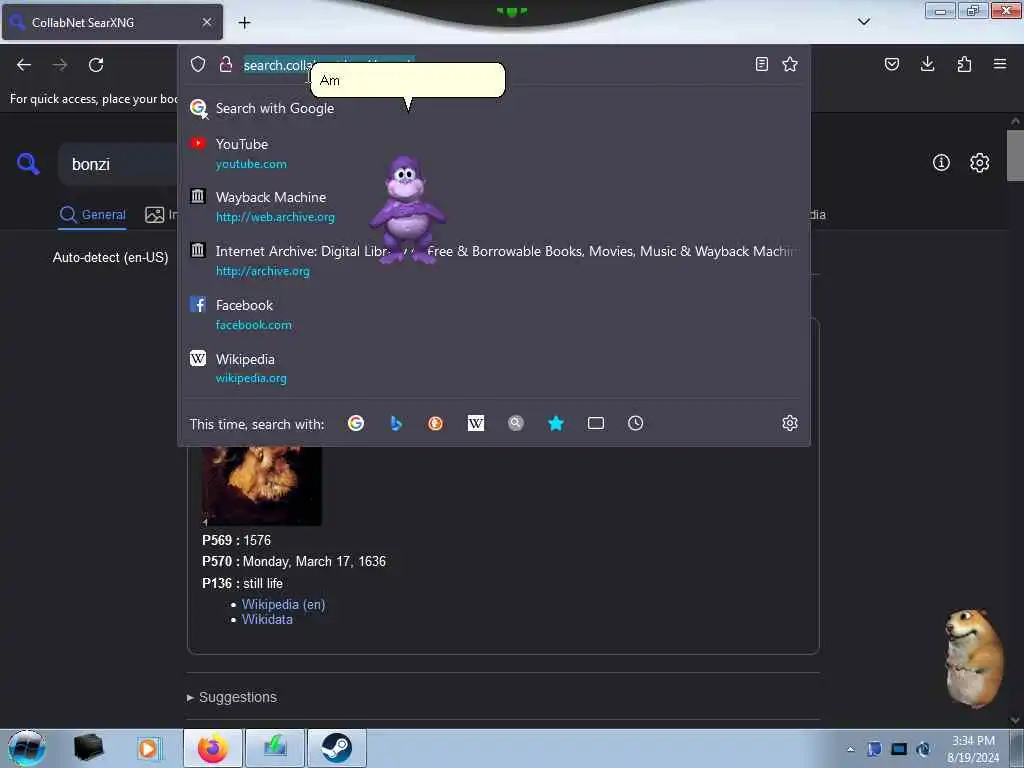The image size is (1024, 768).
Task: Show hidden system tray icons
Action: click(x=850, y=749)
